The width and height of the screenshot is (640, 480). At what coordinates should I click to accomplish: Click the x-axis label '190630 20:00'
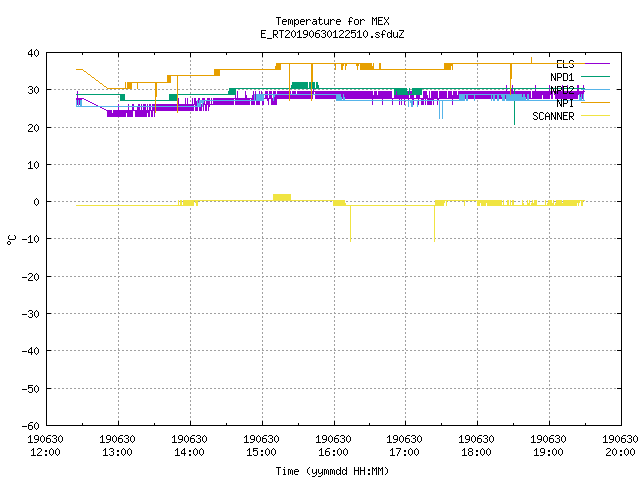tap(620, 446)
